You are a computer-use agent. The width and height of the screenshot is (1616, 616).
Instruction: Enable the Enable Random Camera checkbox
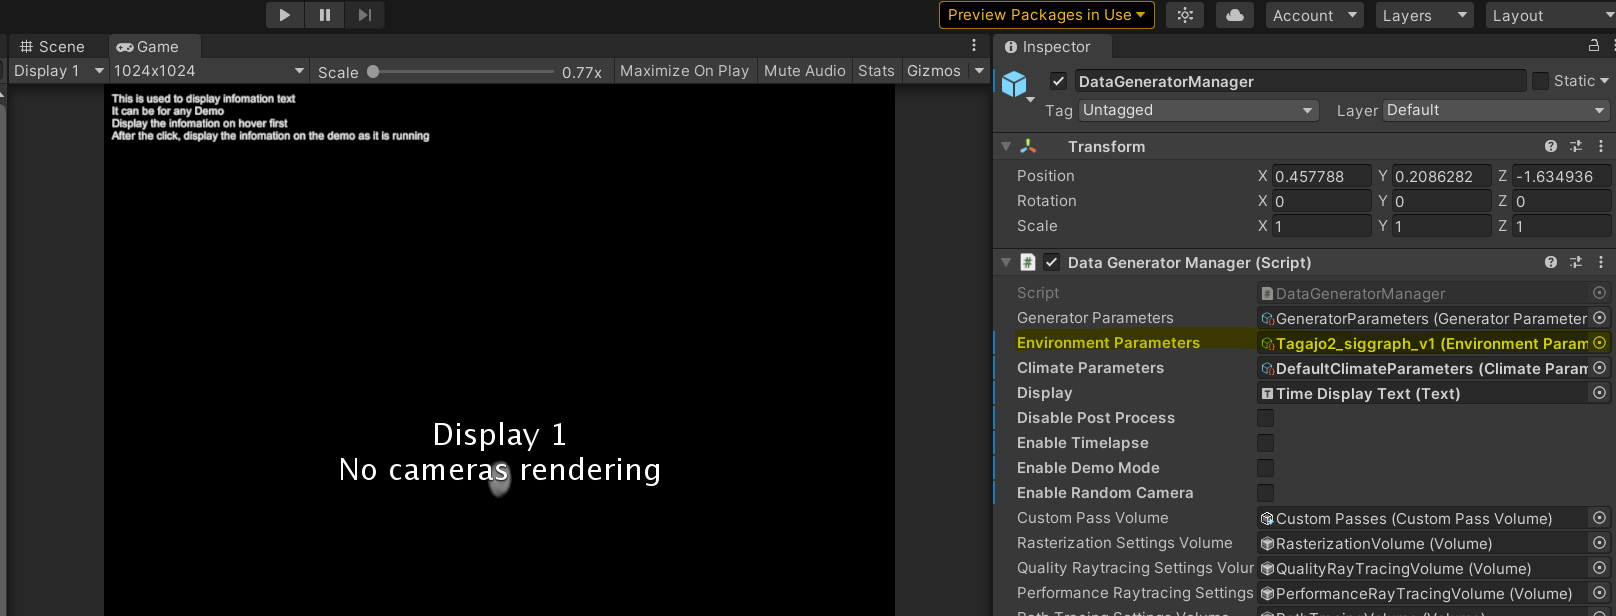click(1265, 493)
